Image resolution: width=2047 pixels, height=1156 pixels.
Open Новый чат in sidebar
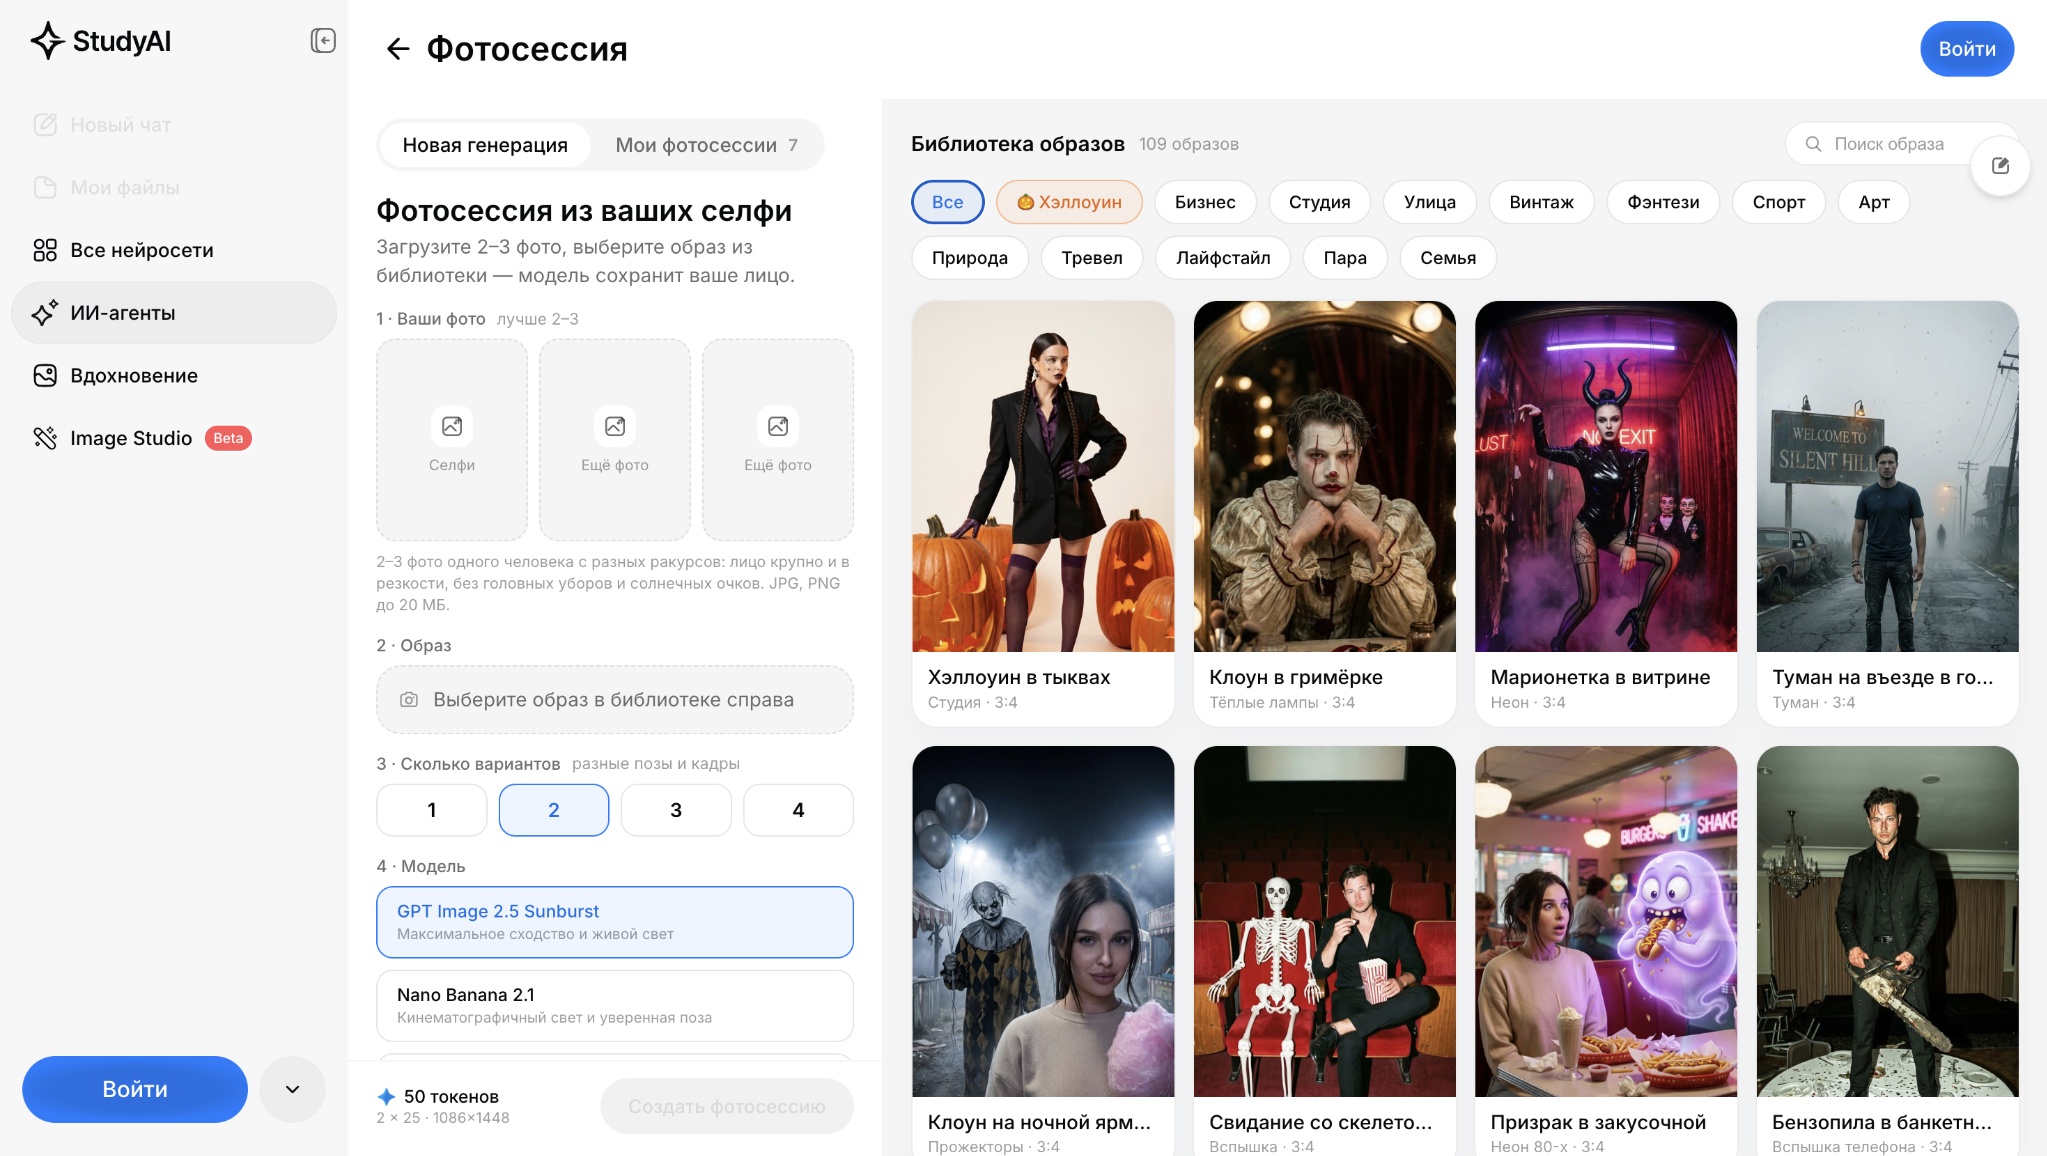pos(174,125)
